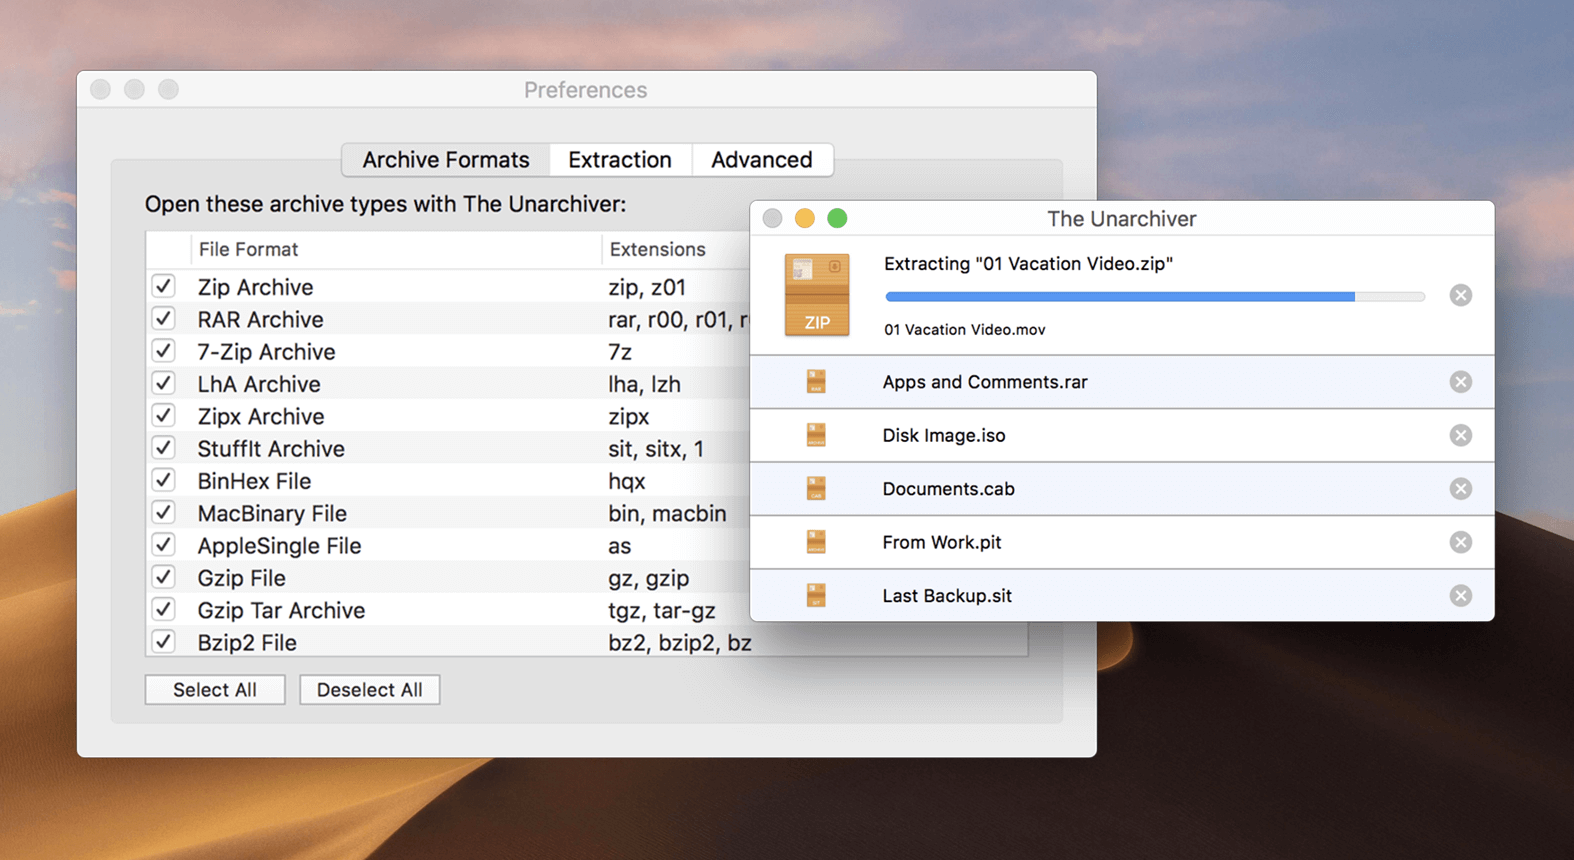Select the 7-Zip Archive row name

[x=266, y=352]
